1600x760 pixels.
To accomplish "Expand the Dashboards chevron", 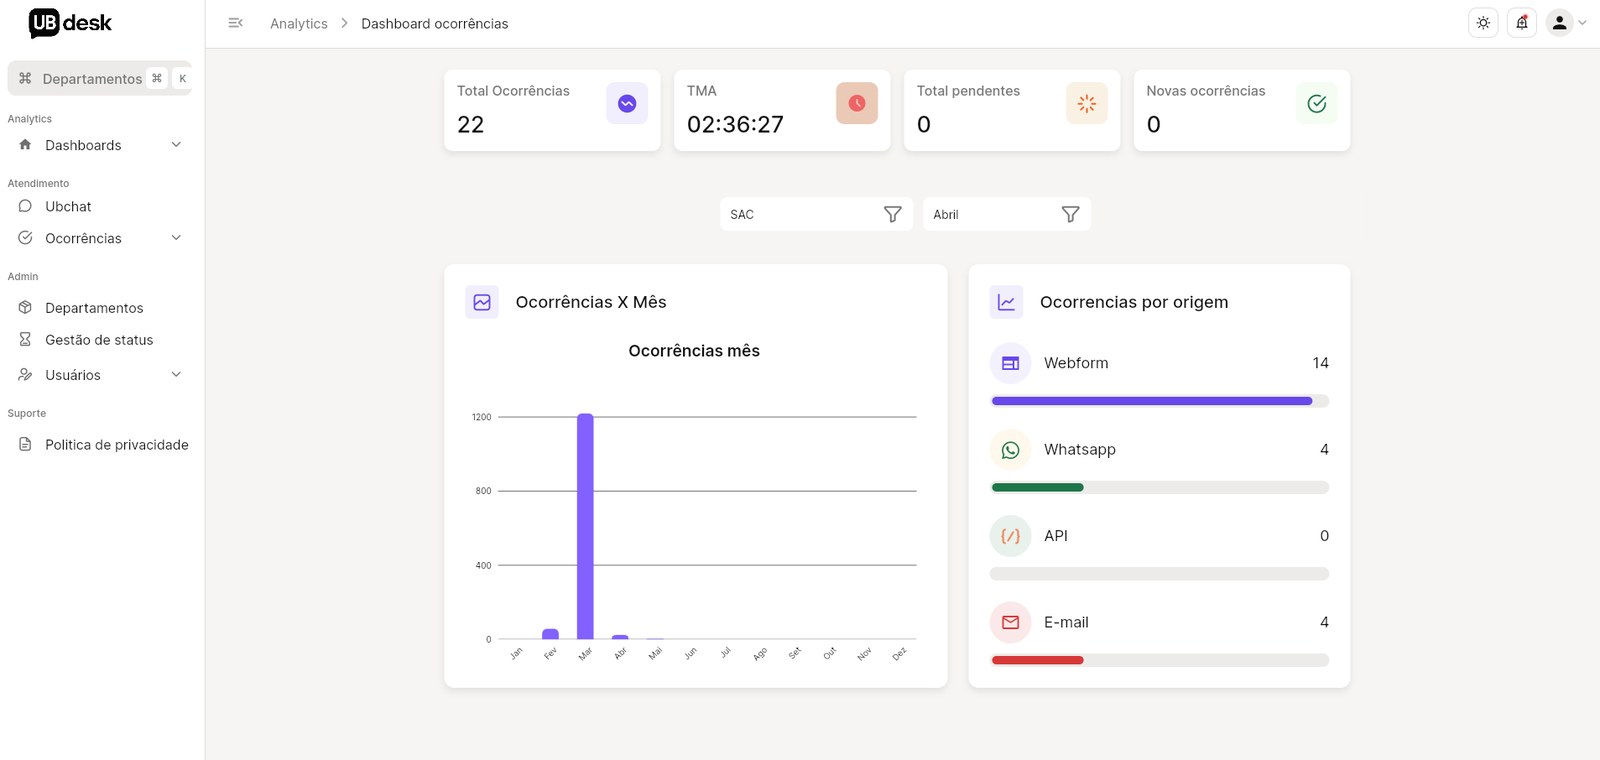I will click(176, 145).
